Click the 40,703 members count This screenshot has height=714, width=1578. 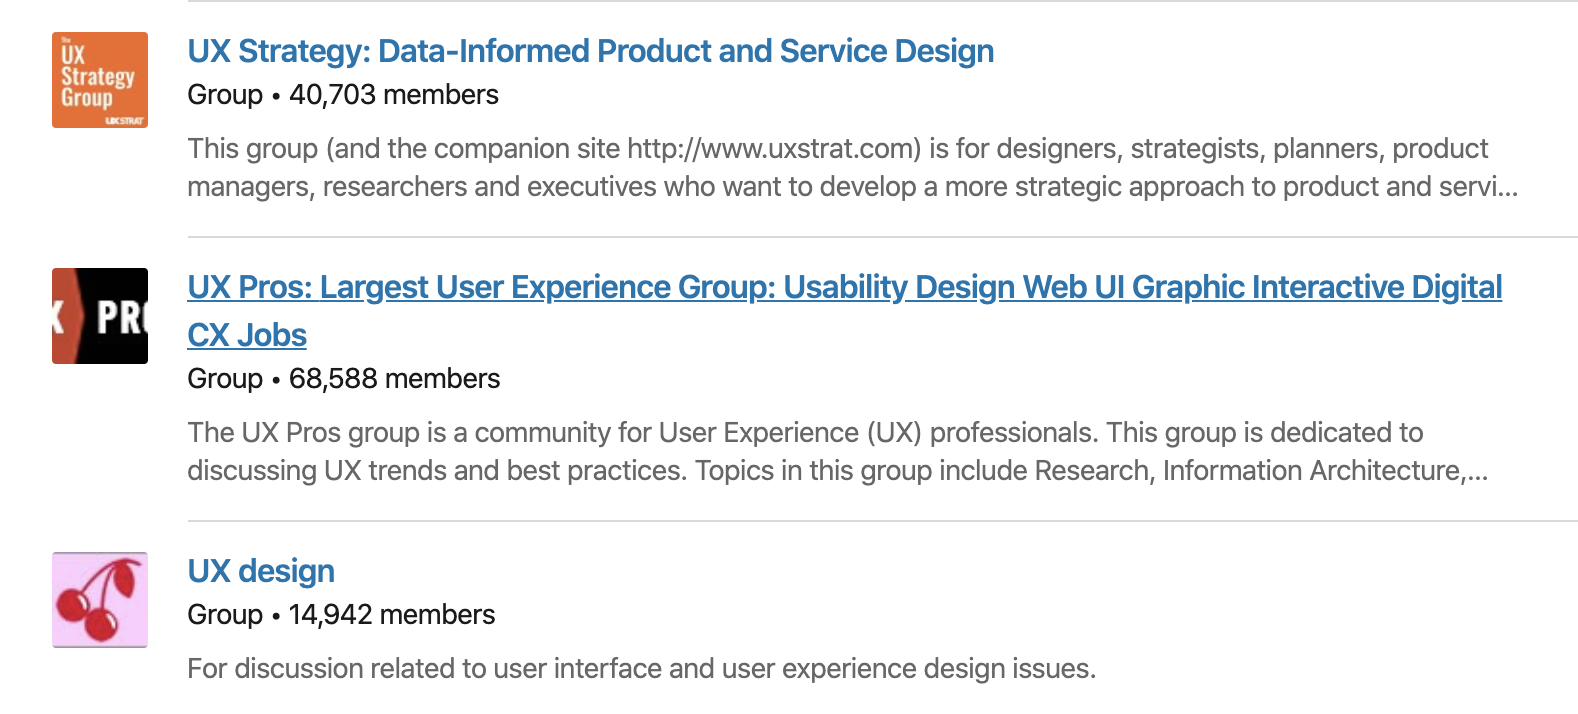coord(393,95)
